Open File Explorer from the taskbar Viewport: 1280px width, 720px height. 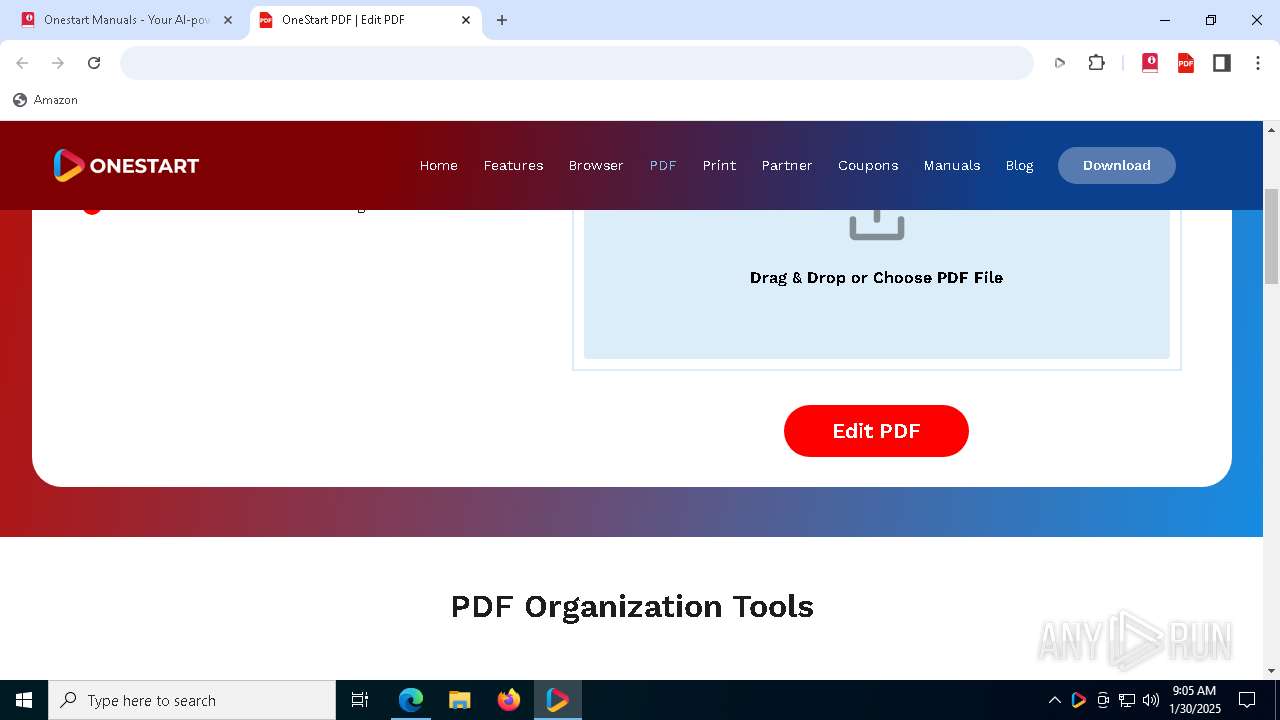tap(460, 700)
